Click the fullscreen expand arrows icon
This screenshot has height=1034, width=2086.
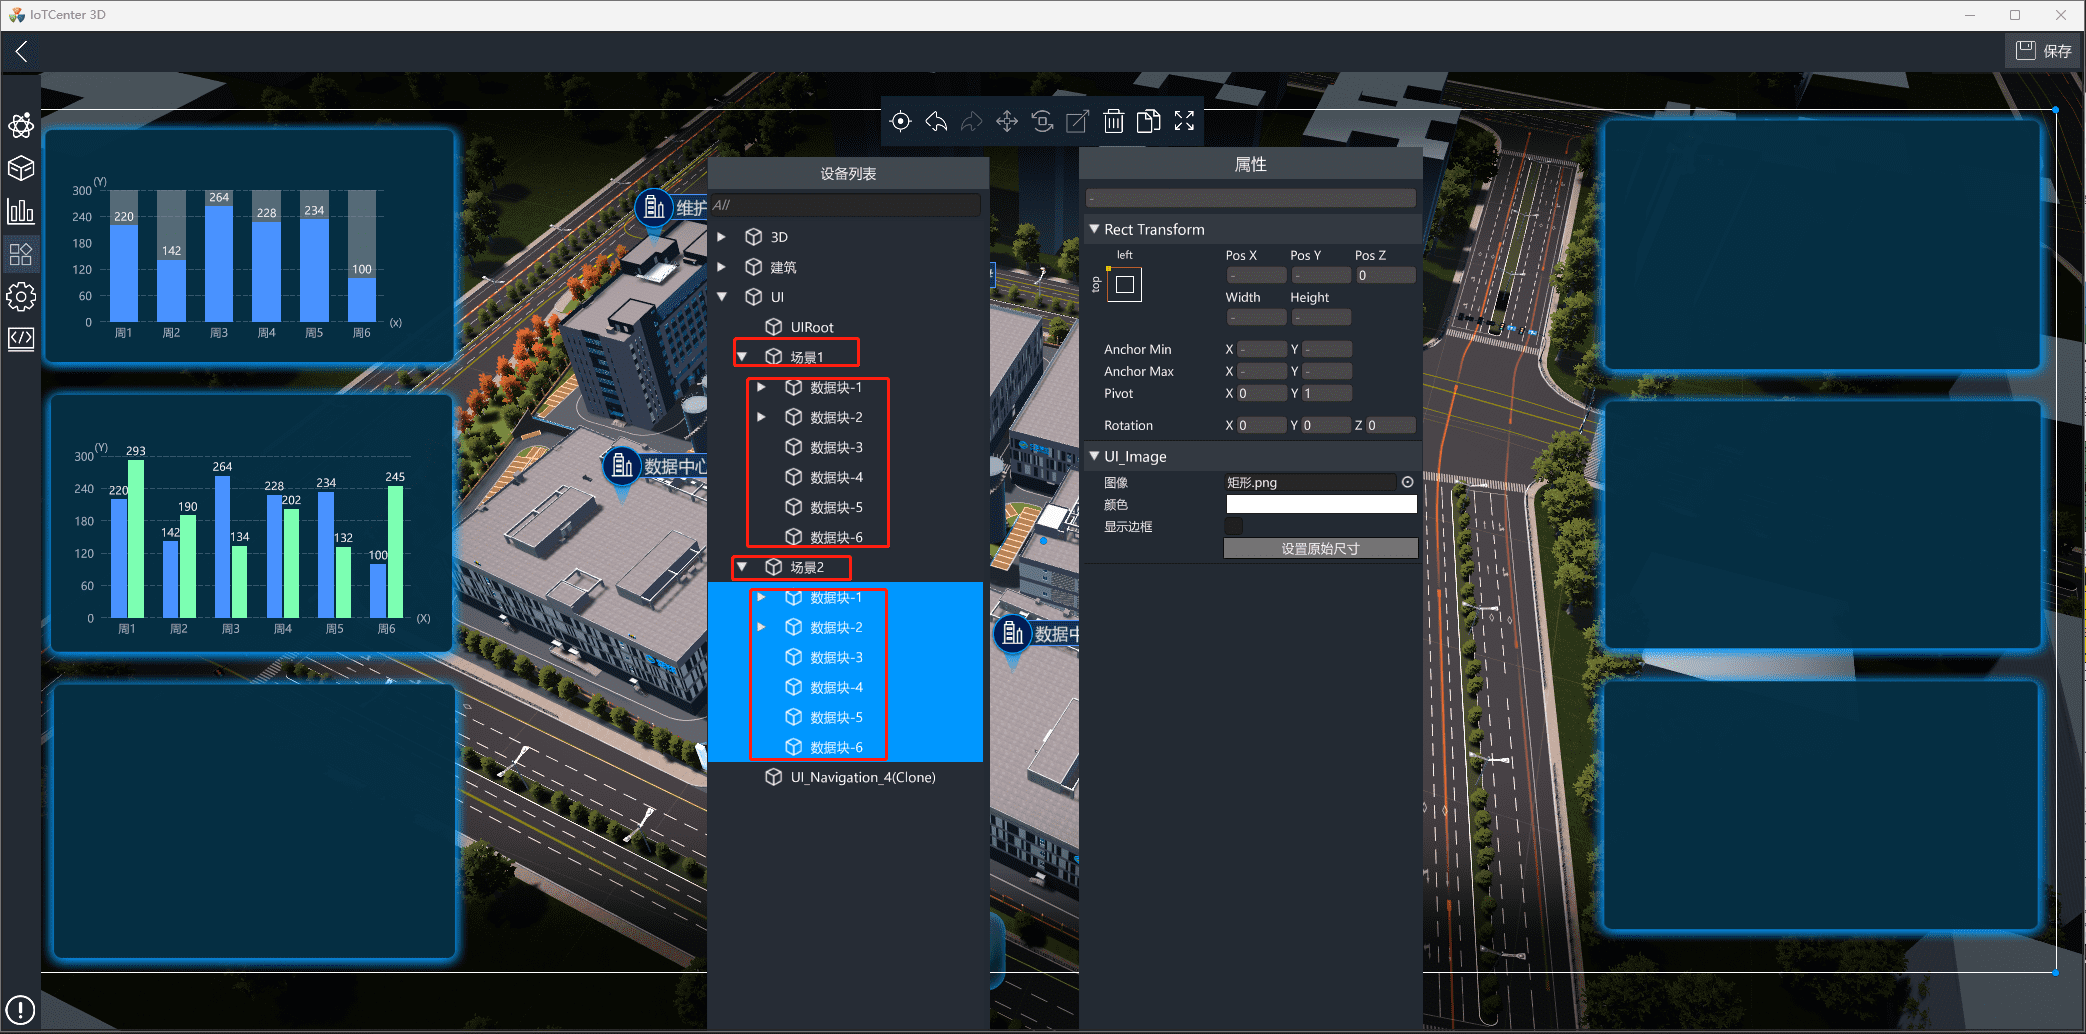pyautogui.click(x=1184, y=122)
